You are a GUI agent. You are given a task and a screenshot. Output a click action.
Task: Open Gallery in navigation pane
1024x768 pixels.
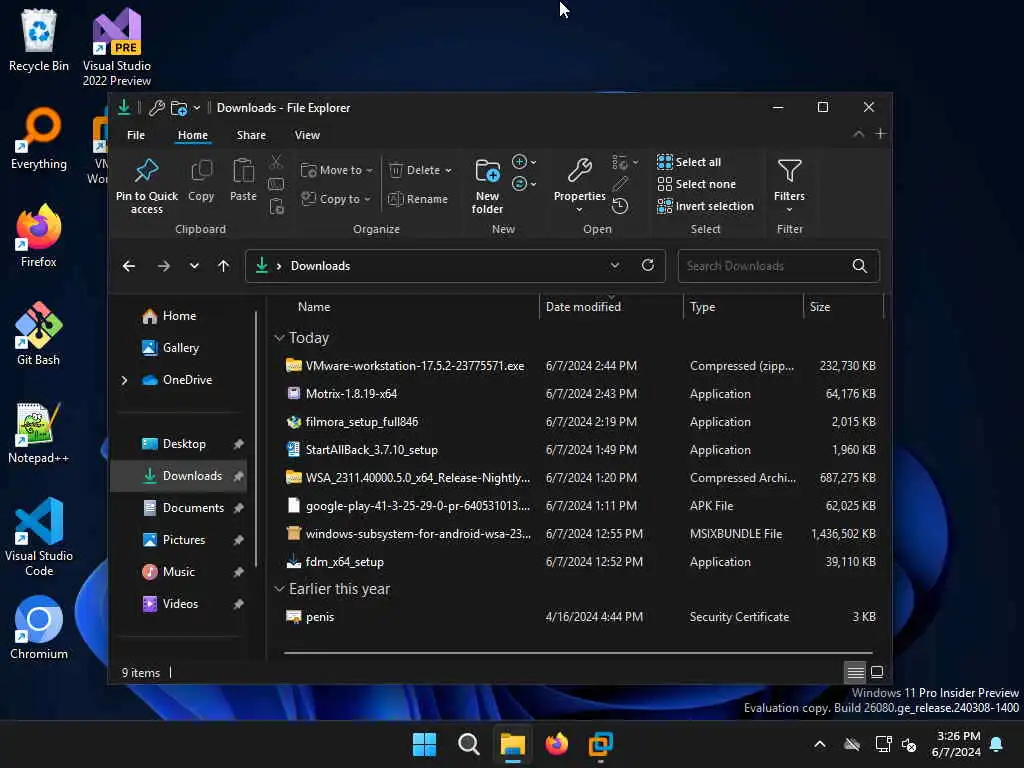coord(181,348)
